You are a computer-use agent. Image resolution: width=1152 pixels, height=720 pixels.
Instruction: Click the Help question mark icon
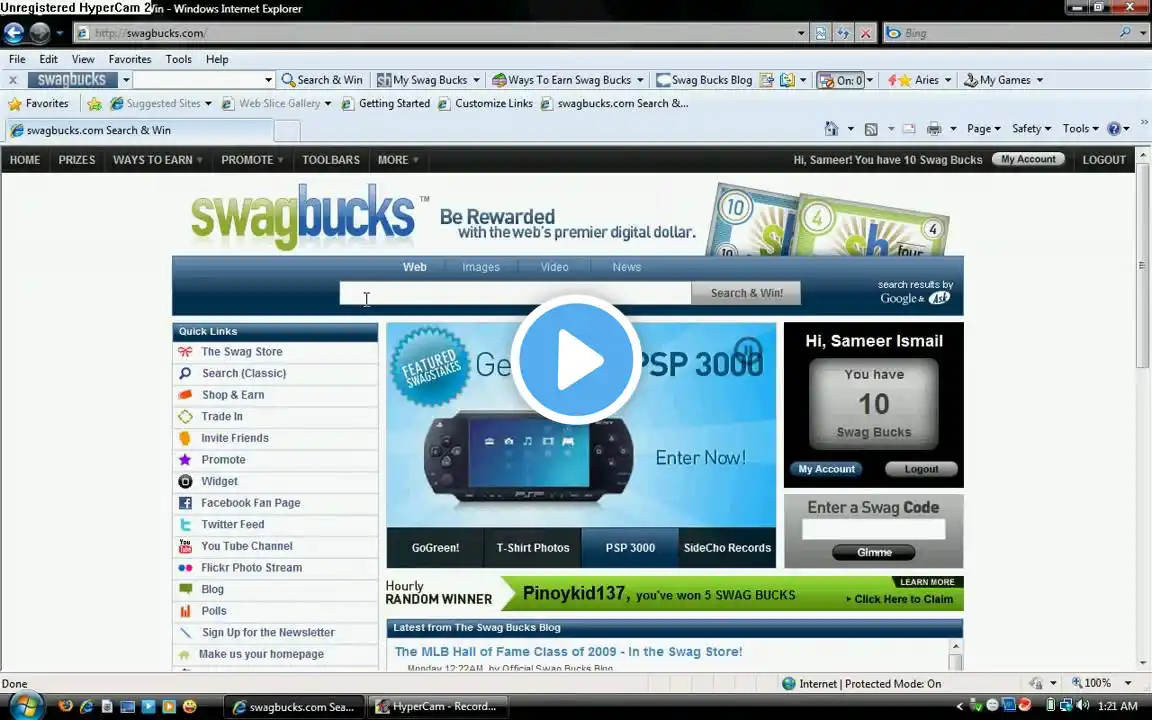point(1114,129)
